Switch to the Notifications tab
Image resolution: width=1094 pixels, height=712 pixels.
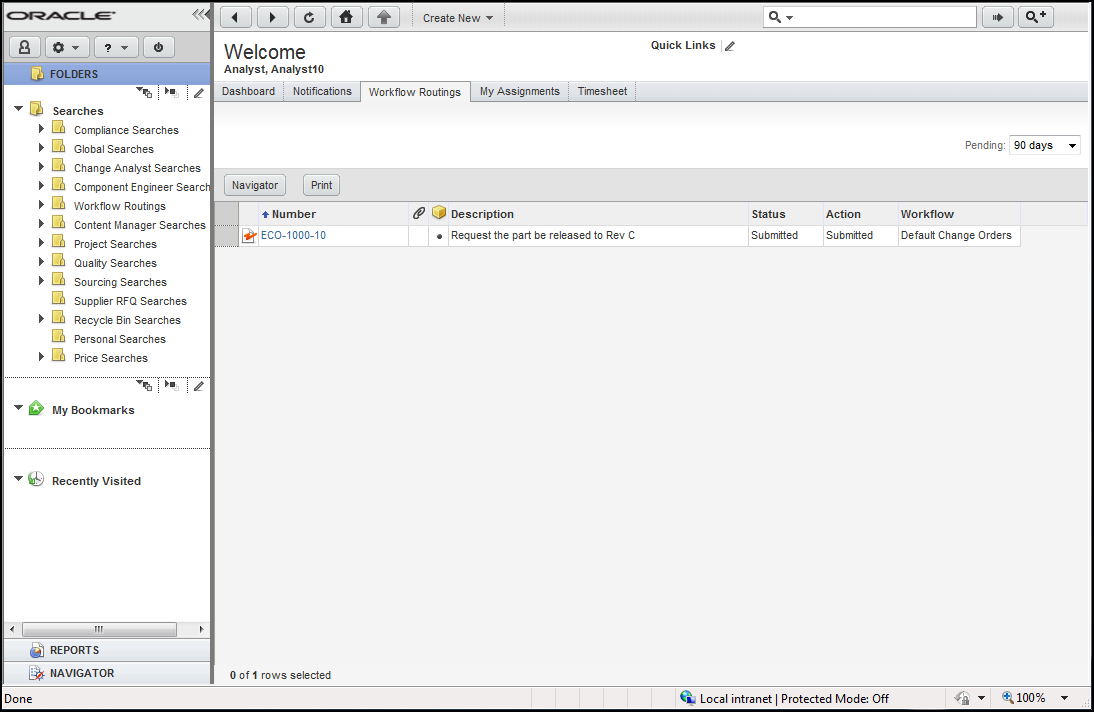(x=322, y=91)
